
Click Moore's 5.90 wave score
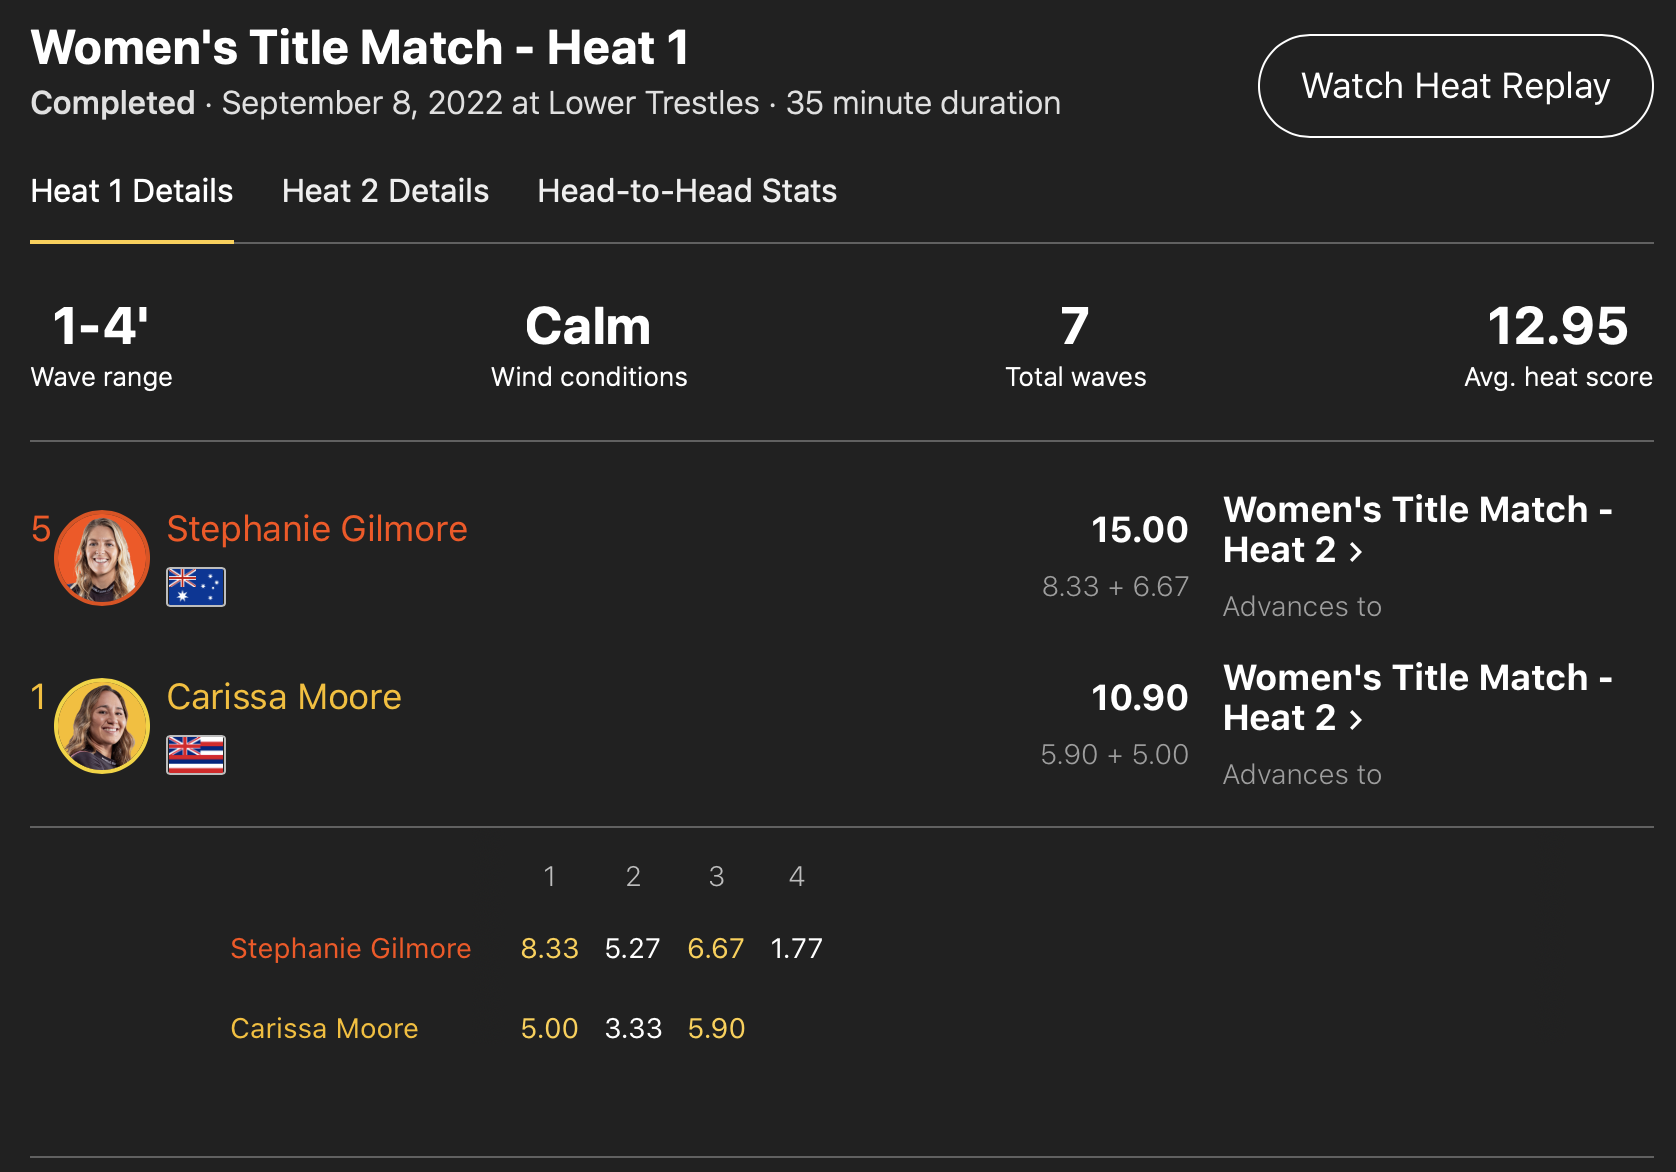pos(716,1028)
